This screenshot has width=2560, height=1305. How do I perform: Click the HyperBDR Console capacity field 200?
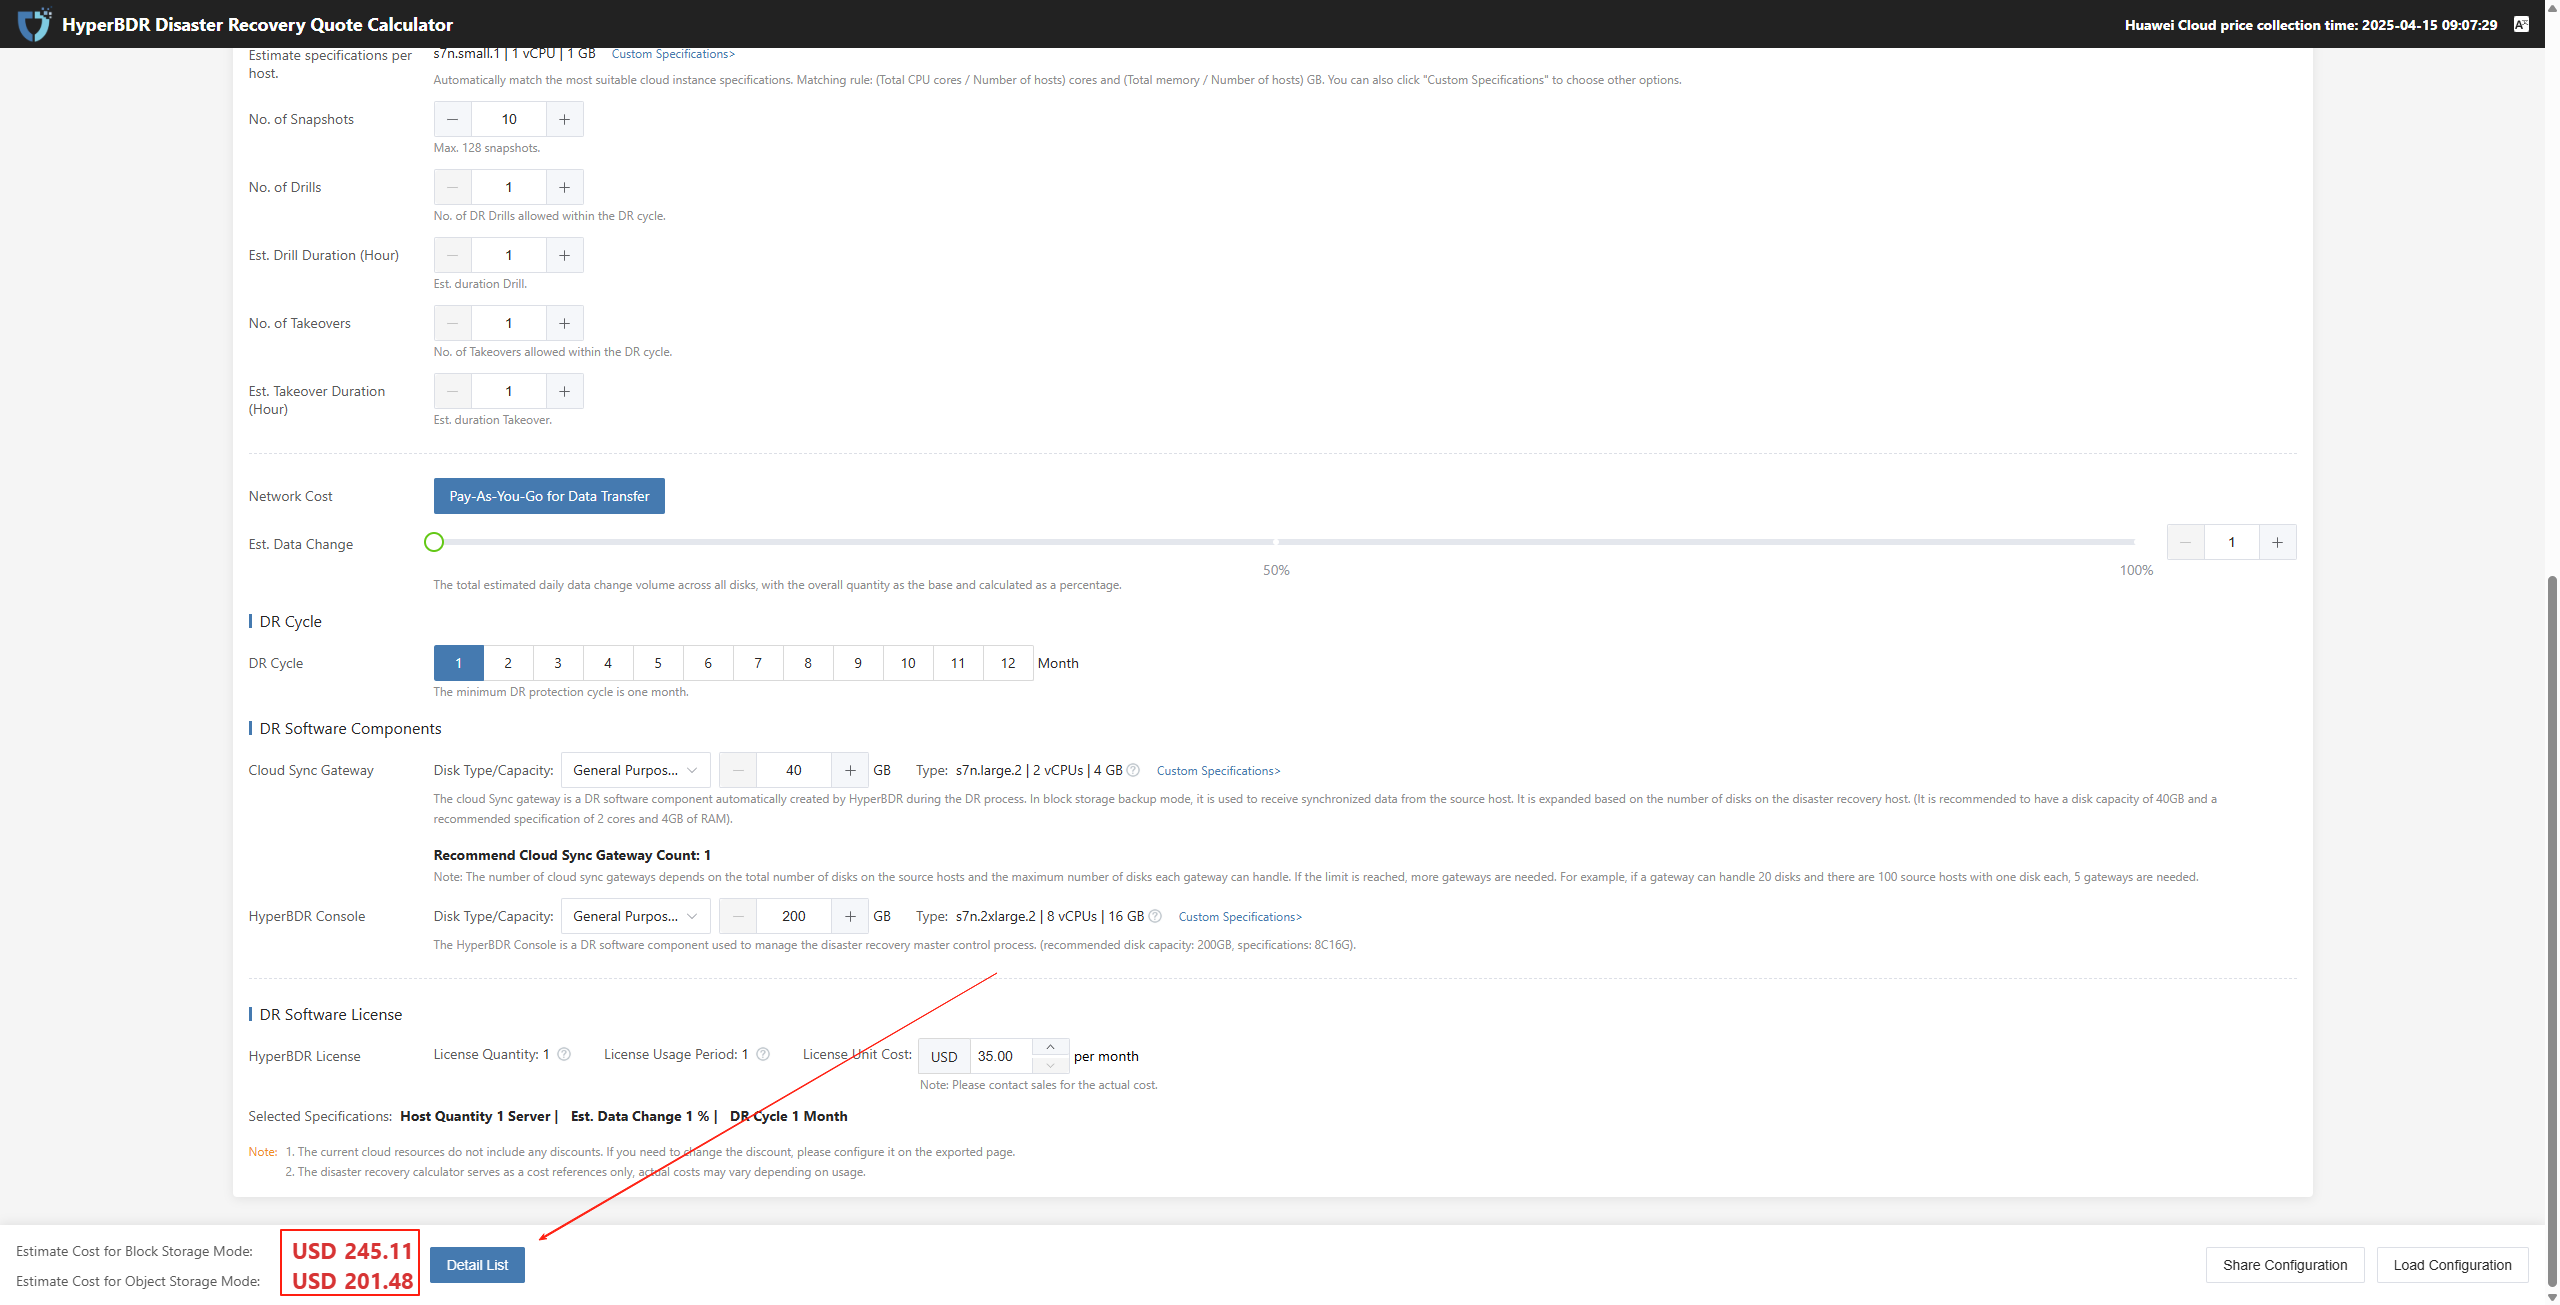coord(794,916)
